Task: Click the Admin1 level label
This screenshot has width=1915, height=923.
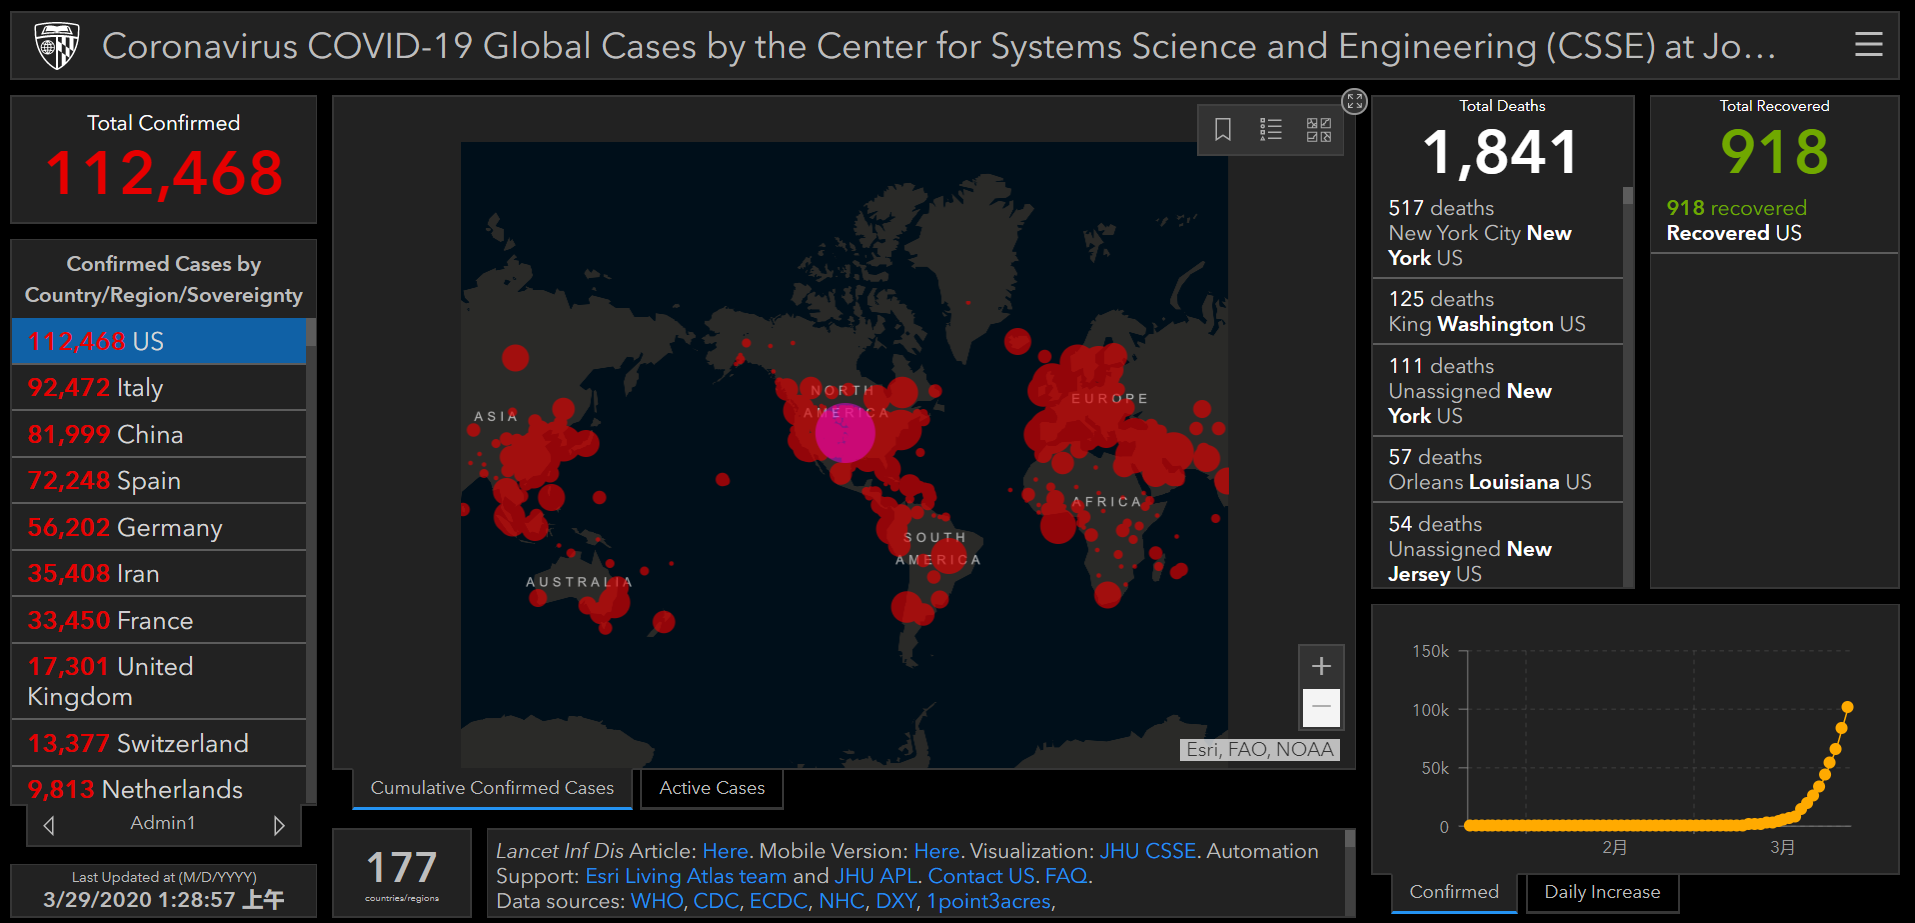Action: 163,823
